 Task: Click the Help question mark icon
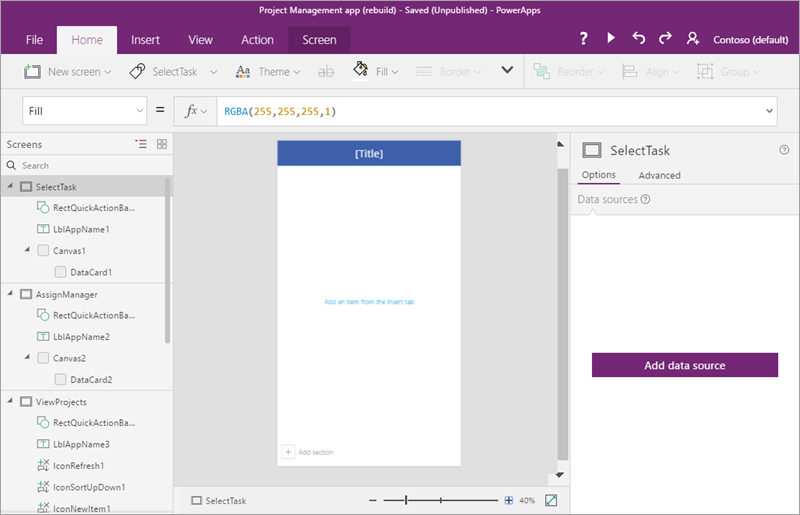(584, 39)
